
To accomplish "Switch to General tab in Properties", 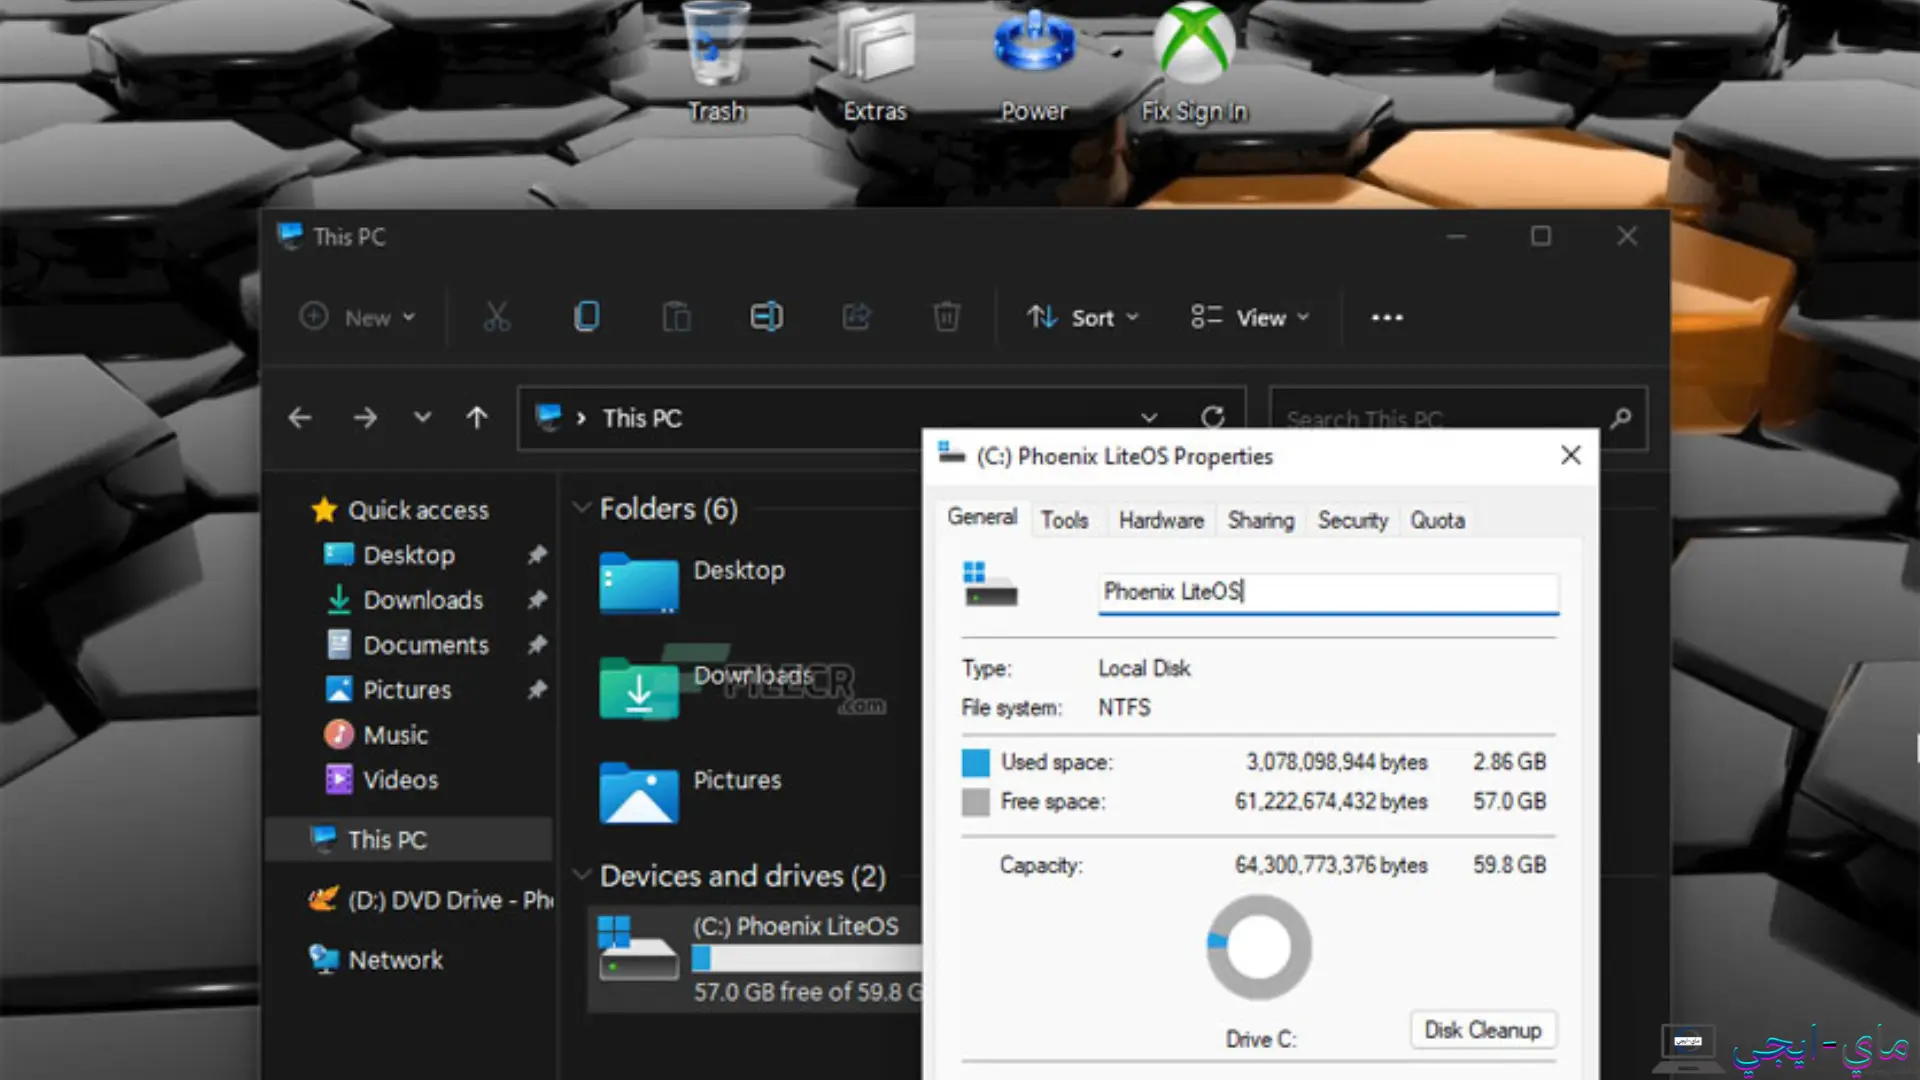I will pyautogui.click(x=982, y=518).
